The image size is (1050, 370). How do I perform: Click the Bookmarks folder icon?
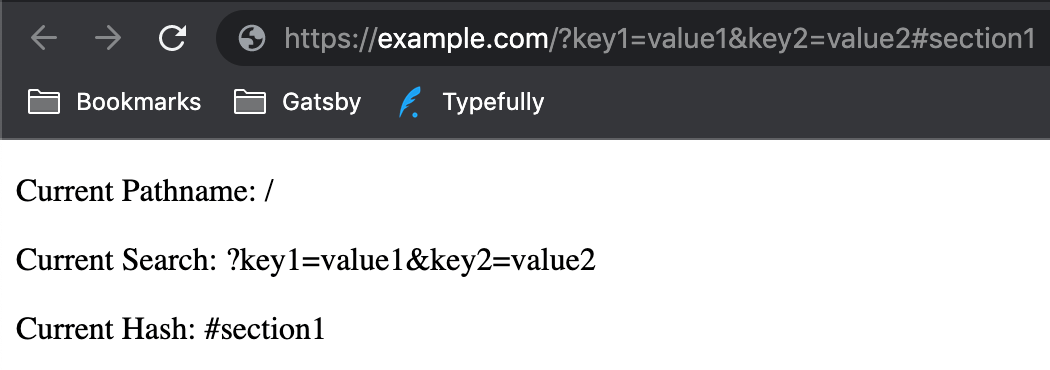point(44,102)
